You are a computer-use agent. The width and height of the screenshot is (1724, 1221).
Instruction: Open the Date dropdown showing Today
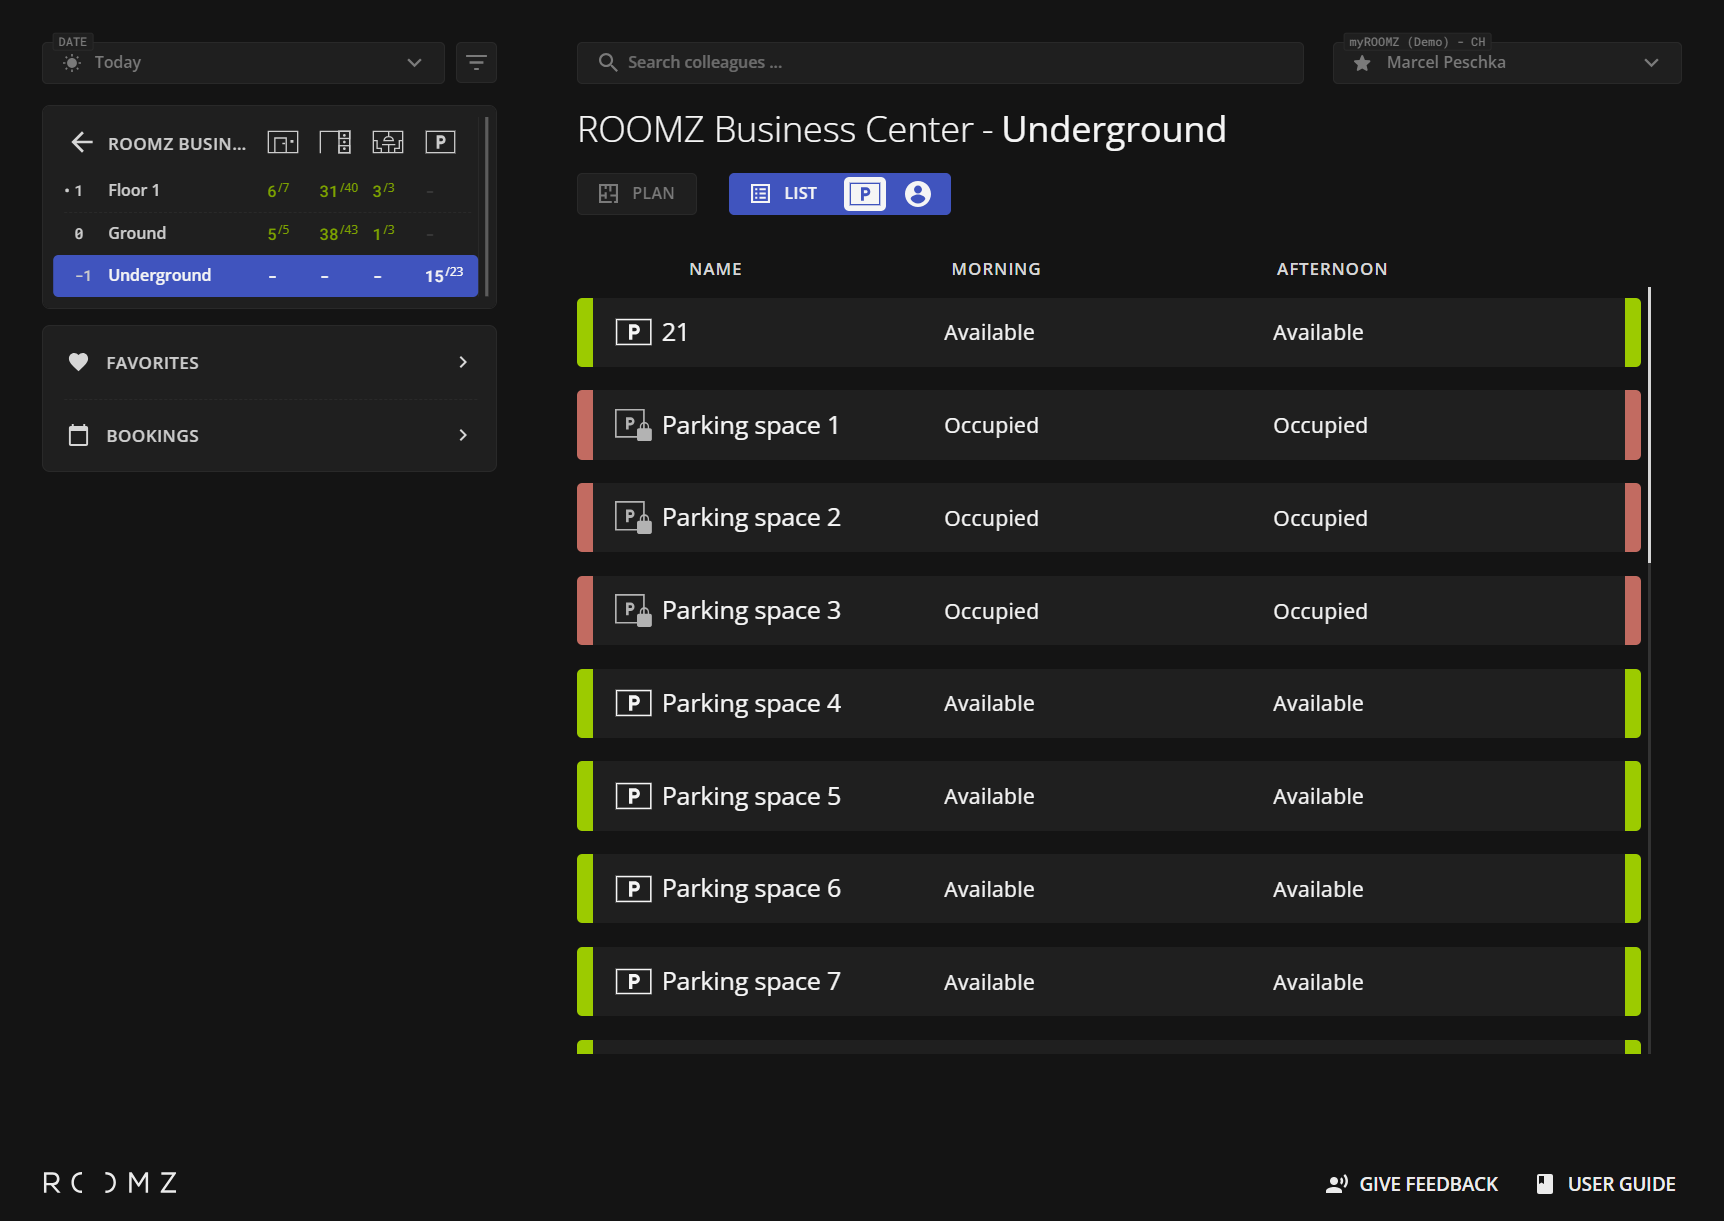[243, 63]
